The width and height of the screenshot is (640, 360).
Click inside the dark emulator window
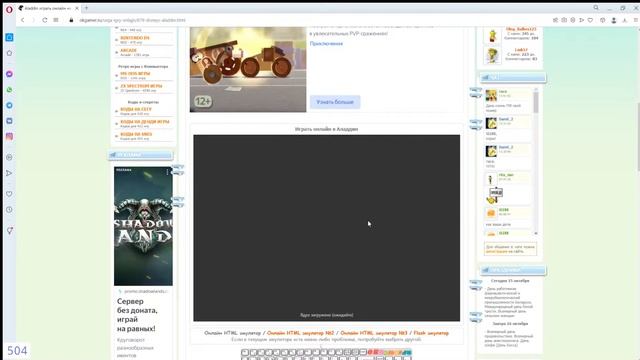(327, 228)
